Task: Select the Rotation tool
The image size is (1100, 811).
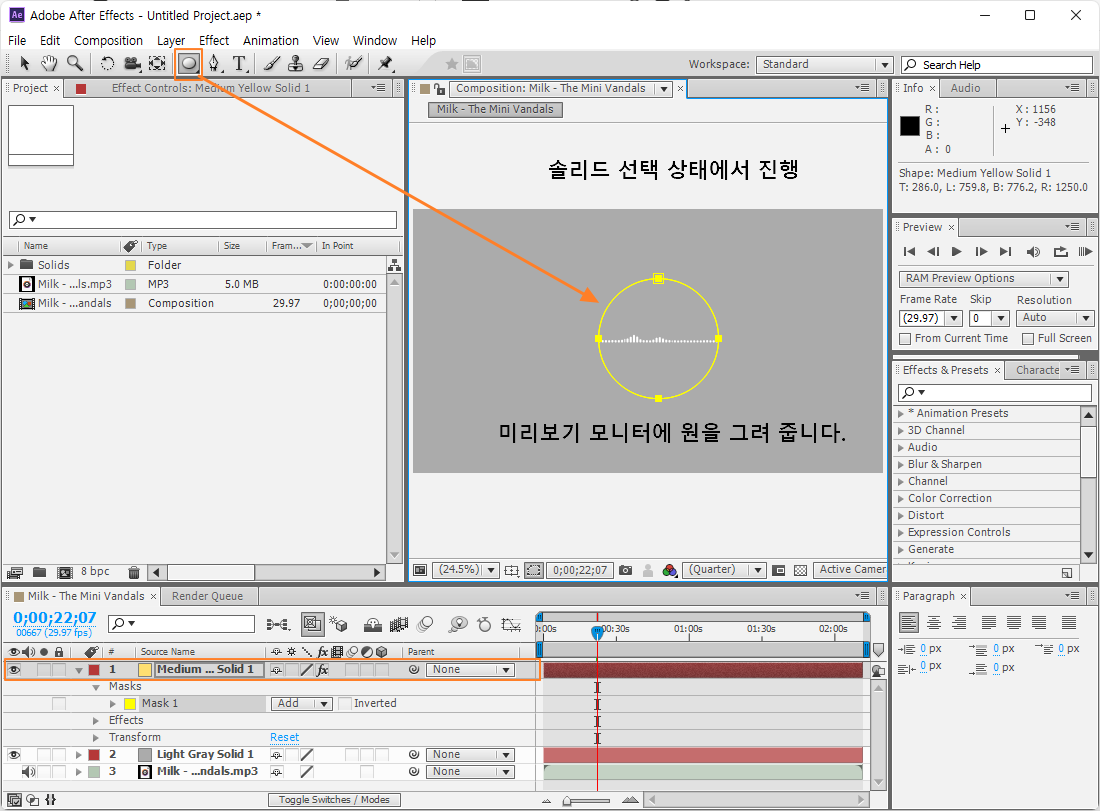Action: tap(107, 64)
